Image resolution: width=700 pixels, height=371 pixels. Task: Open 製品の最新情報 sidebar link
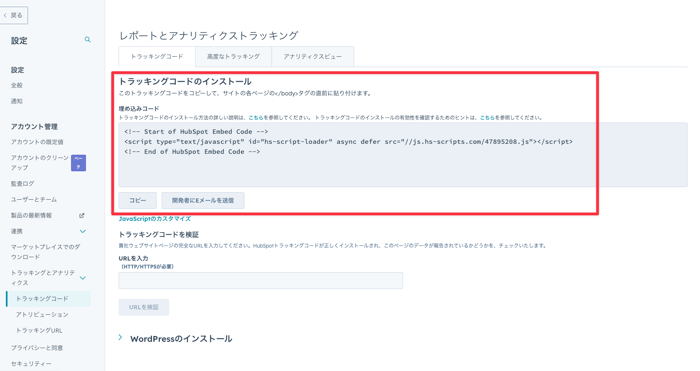32,215
